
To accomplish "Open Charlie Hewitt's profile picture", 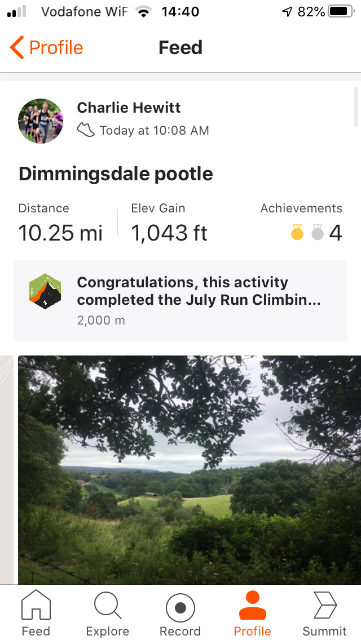I will [40, 121].
